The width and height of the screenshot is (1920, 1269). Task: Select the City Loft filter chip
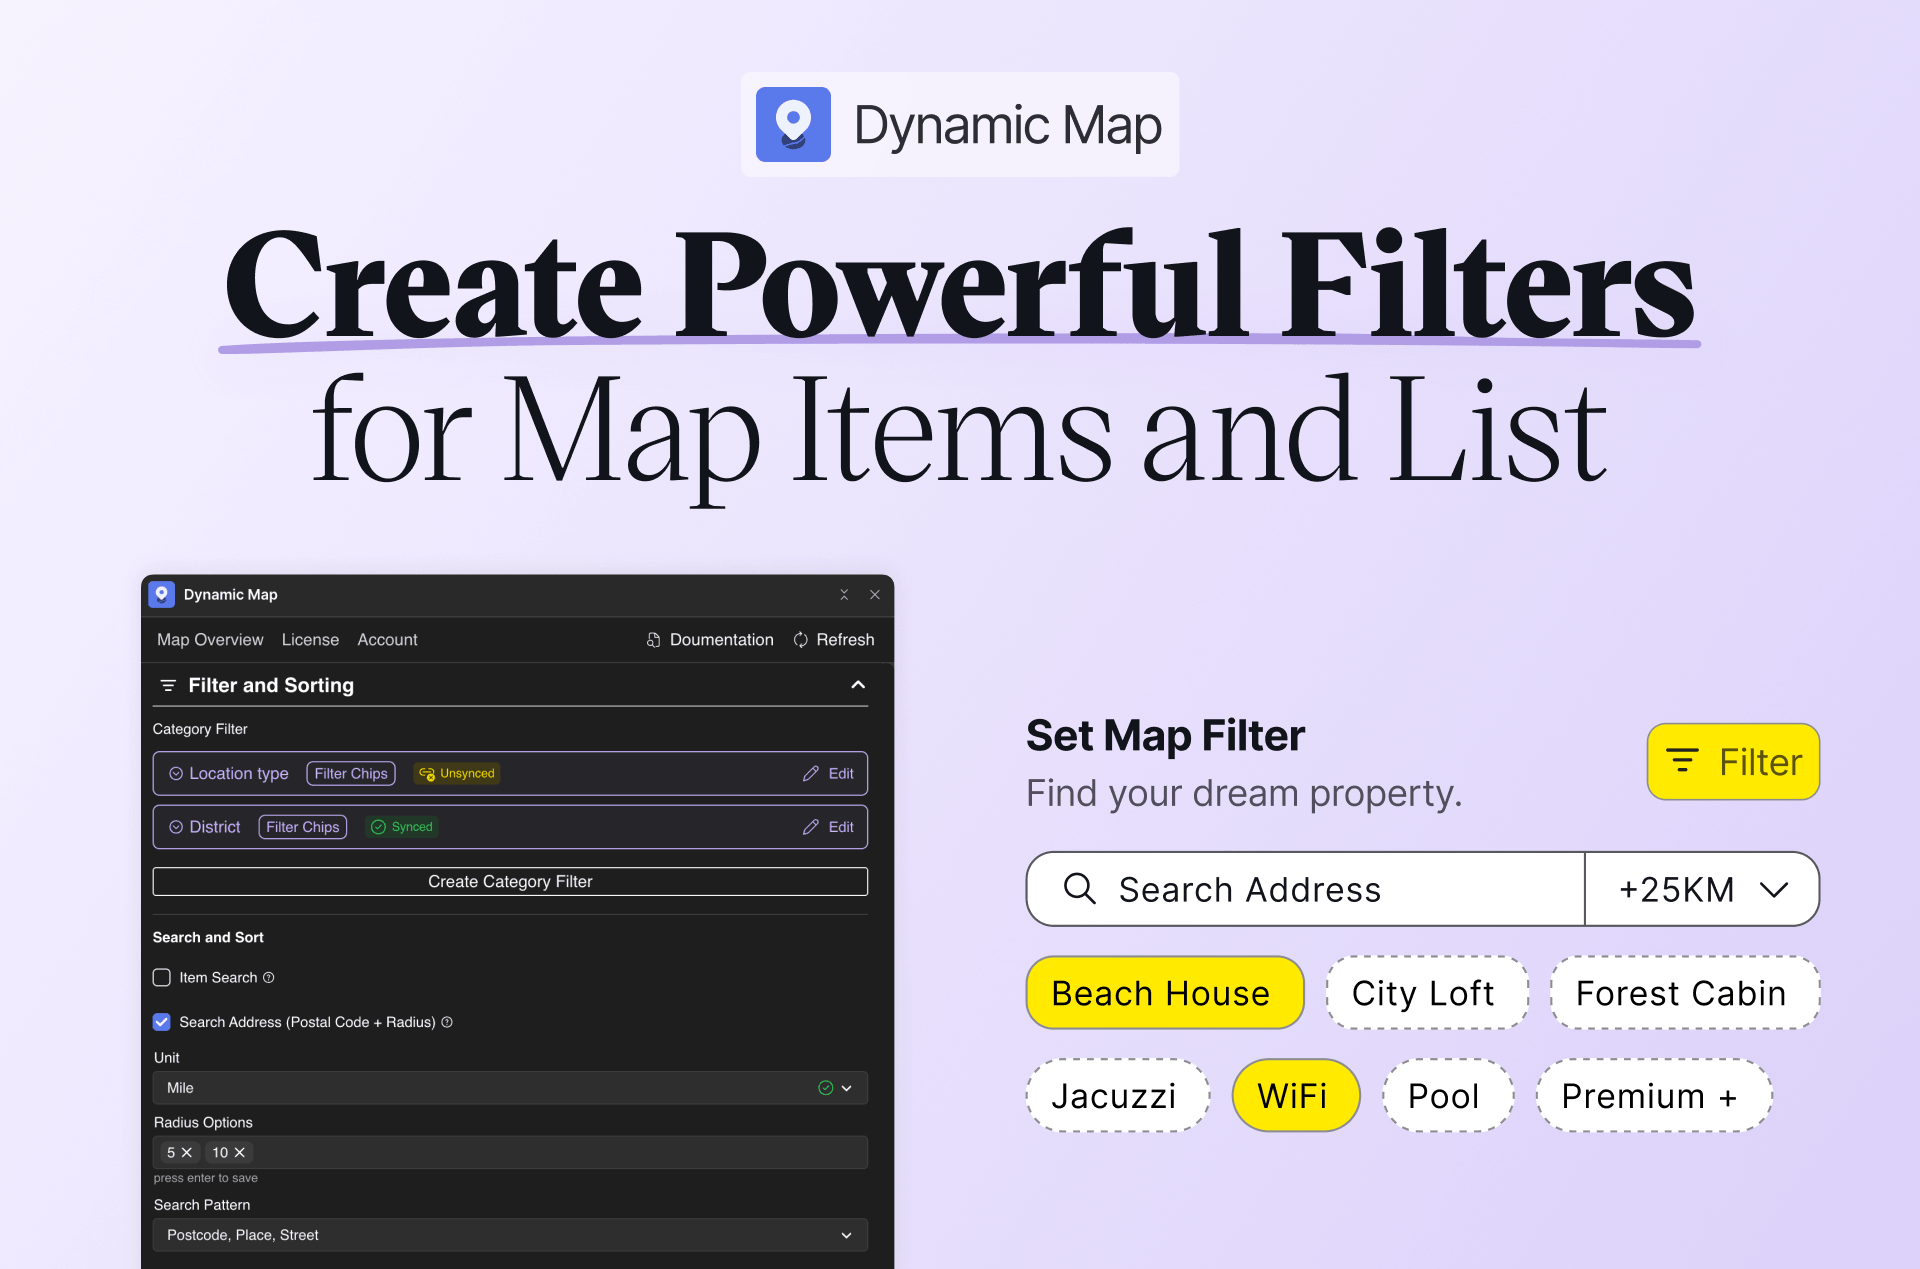(1427, 993)
